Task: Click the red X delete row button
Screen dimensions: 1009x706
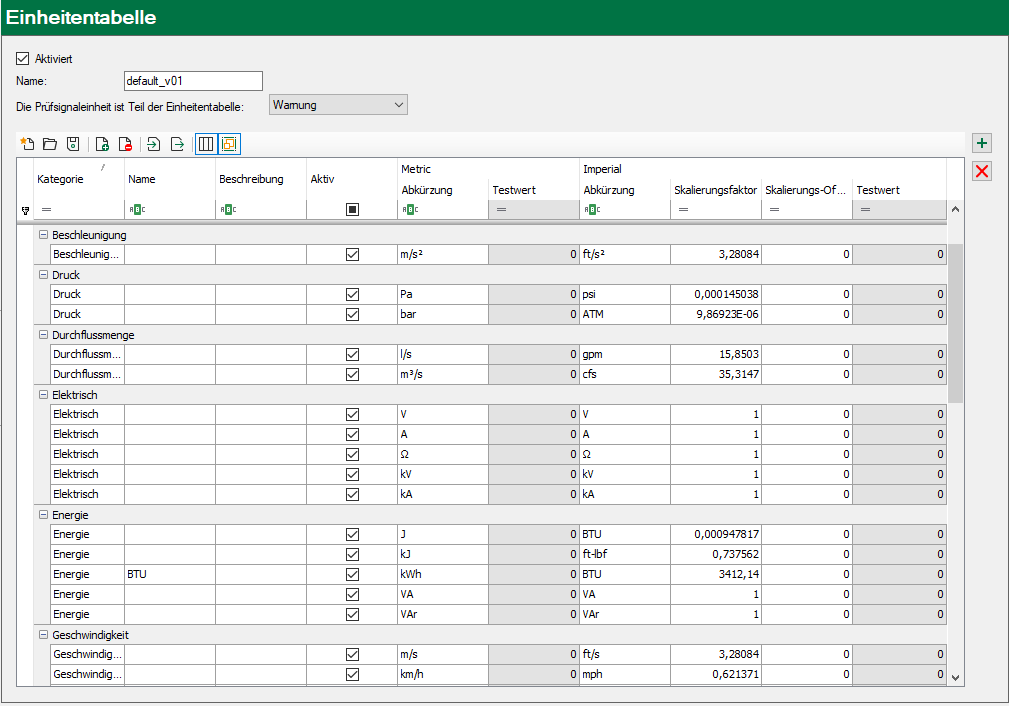Action: tap(982, 171)
